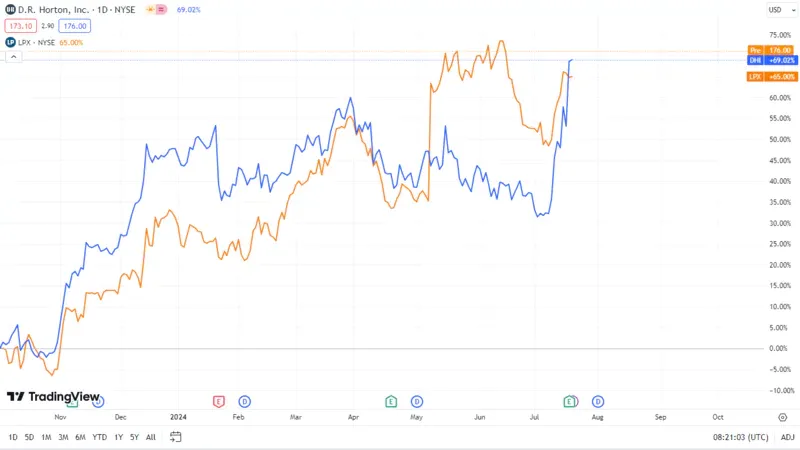This screenshot has width=800, height=450.
Task: Open the USD currency dropdown
Action: coord(782,10)
